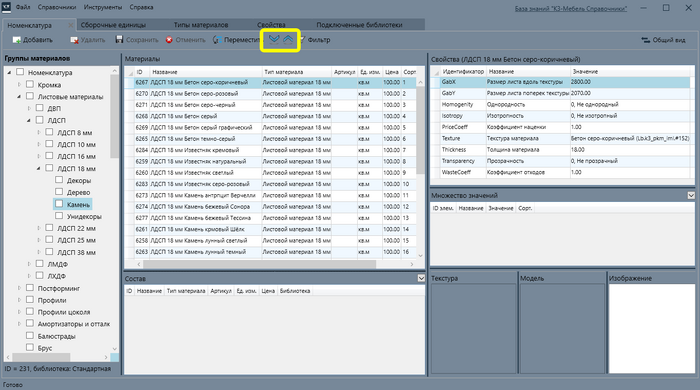Collapse the Номенклатура root node

(x=9, y=72)
